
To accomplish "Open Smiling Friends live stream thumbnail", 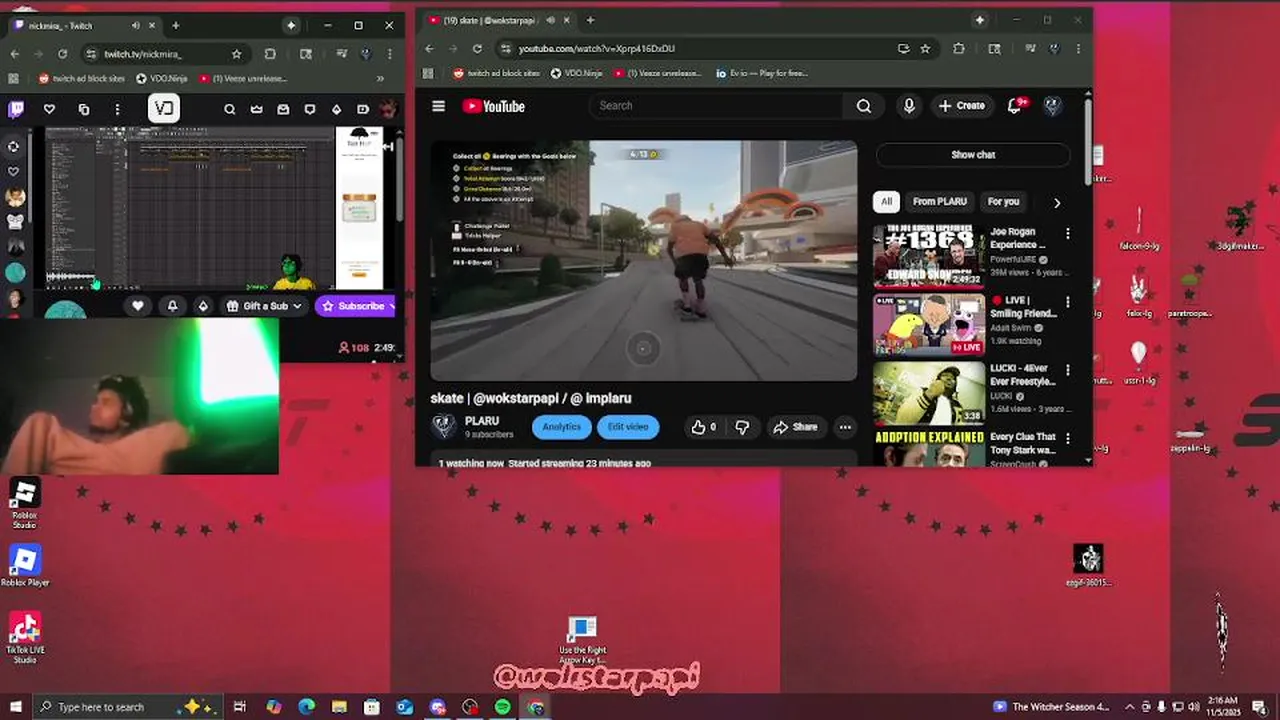I will point(929,325).
